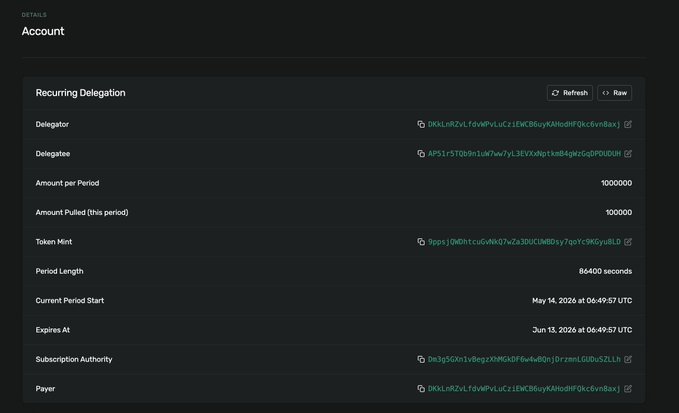Click the Amount per Period label
Image resolution: width=679 pixels, height=413 pixels.
tap(67, 183)
